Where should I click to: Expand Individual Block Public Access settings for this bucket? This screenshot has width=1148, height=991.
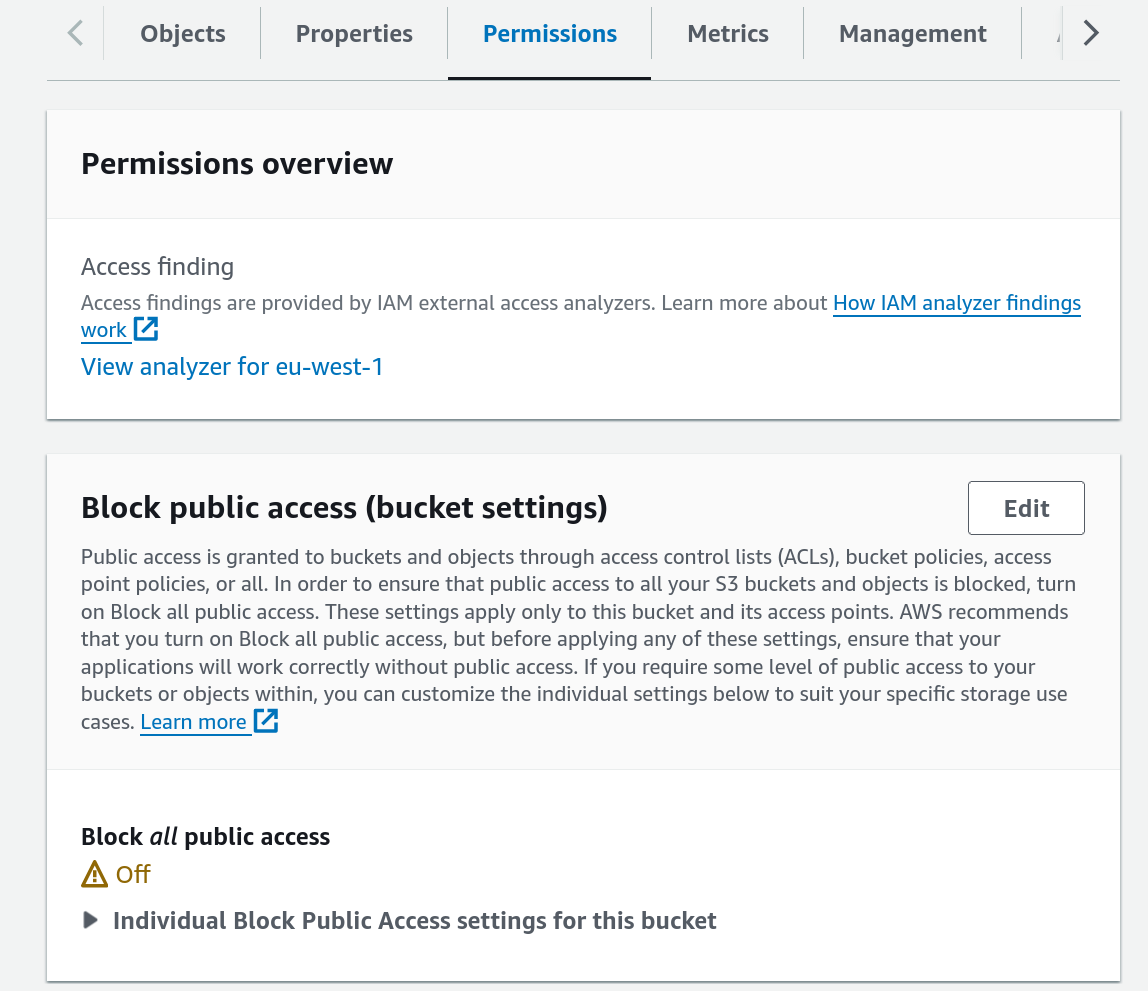pyautogui.click(x=415, y=920)
